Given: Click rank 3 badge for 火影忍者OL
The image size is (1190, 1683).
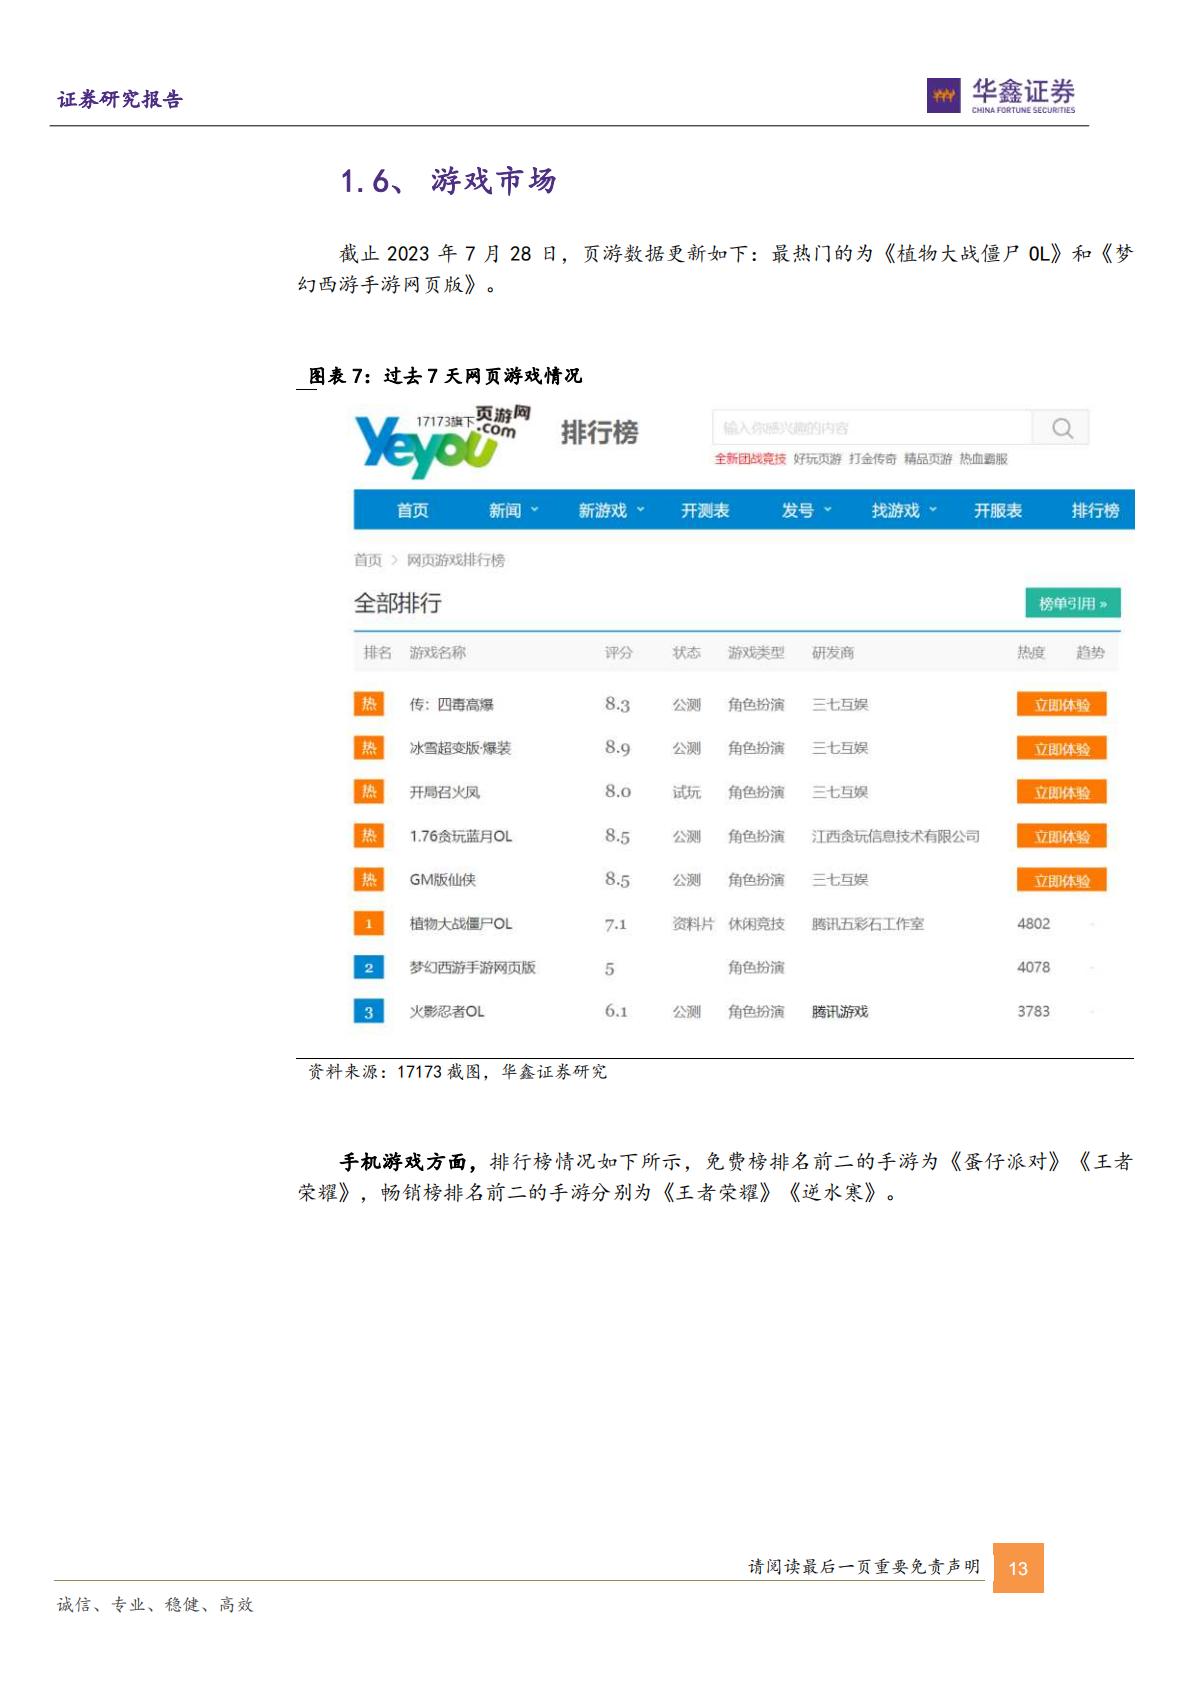Looking at the screenshot, I should click(x=369, y=1012).
